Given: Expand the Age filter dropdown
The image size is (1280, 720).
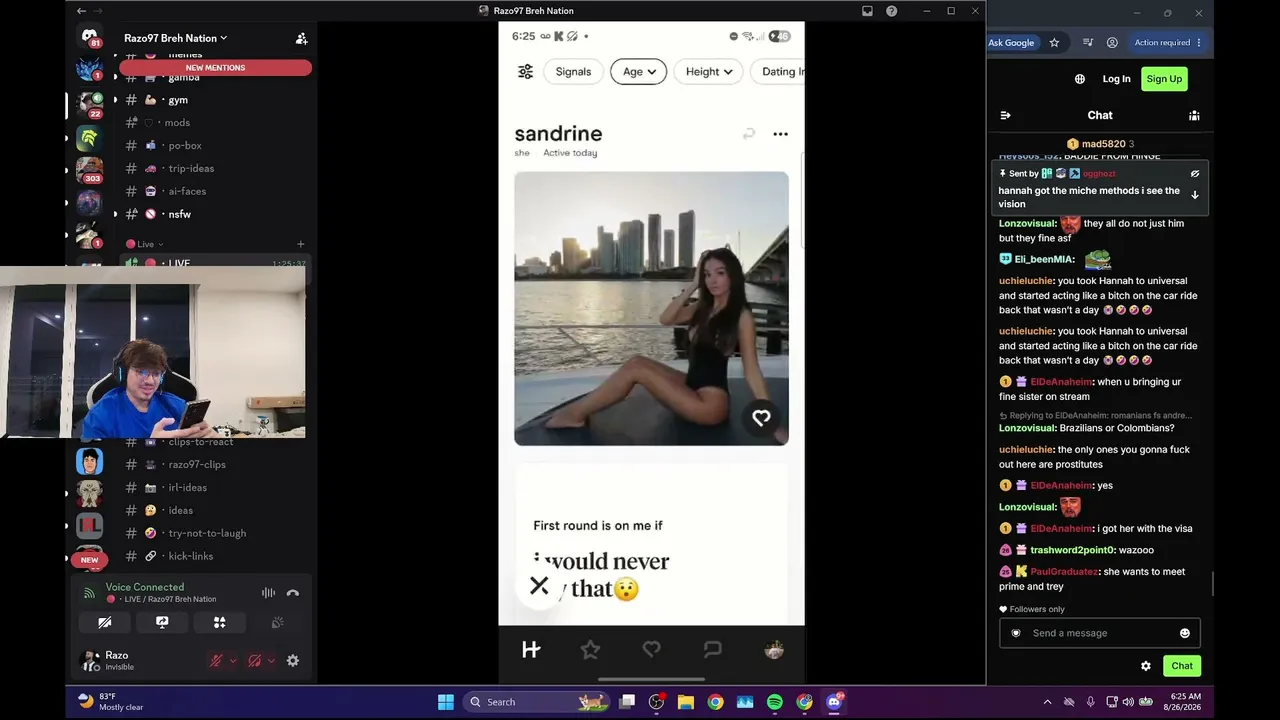Looking at the screenshot, I should [638, 71].
